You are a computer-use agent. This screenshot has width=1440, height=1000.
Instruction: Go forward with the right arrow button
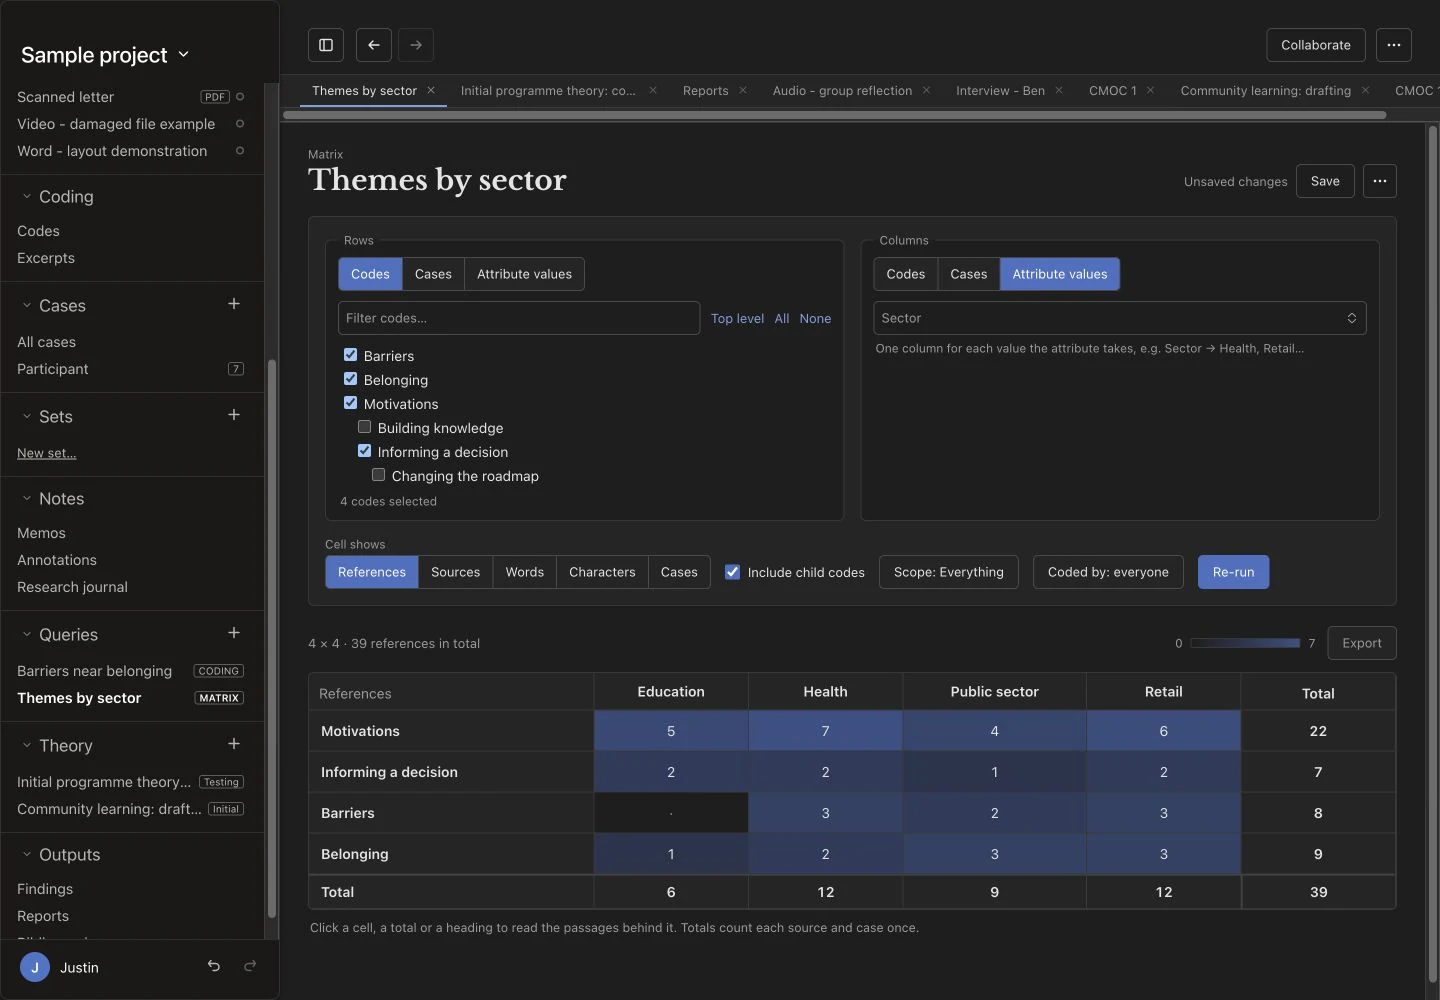pos(416,45)
